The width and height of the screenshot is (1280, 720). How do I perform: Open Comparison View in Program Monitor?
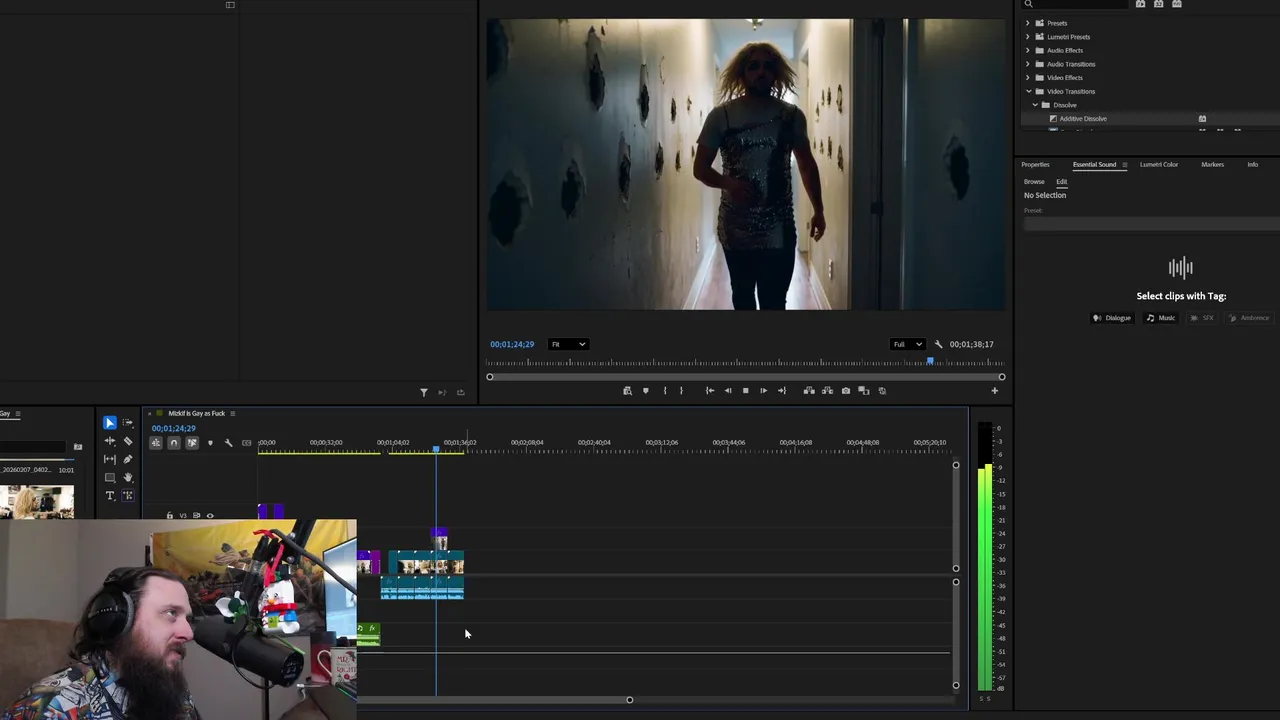tap(864, 391)
